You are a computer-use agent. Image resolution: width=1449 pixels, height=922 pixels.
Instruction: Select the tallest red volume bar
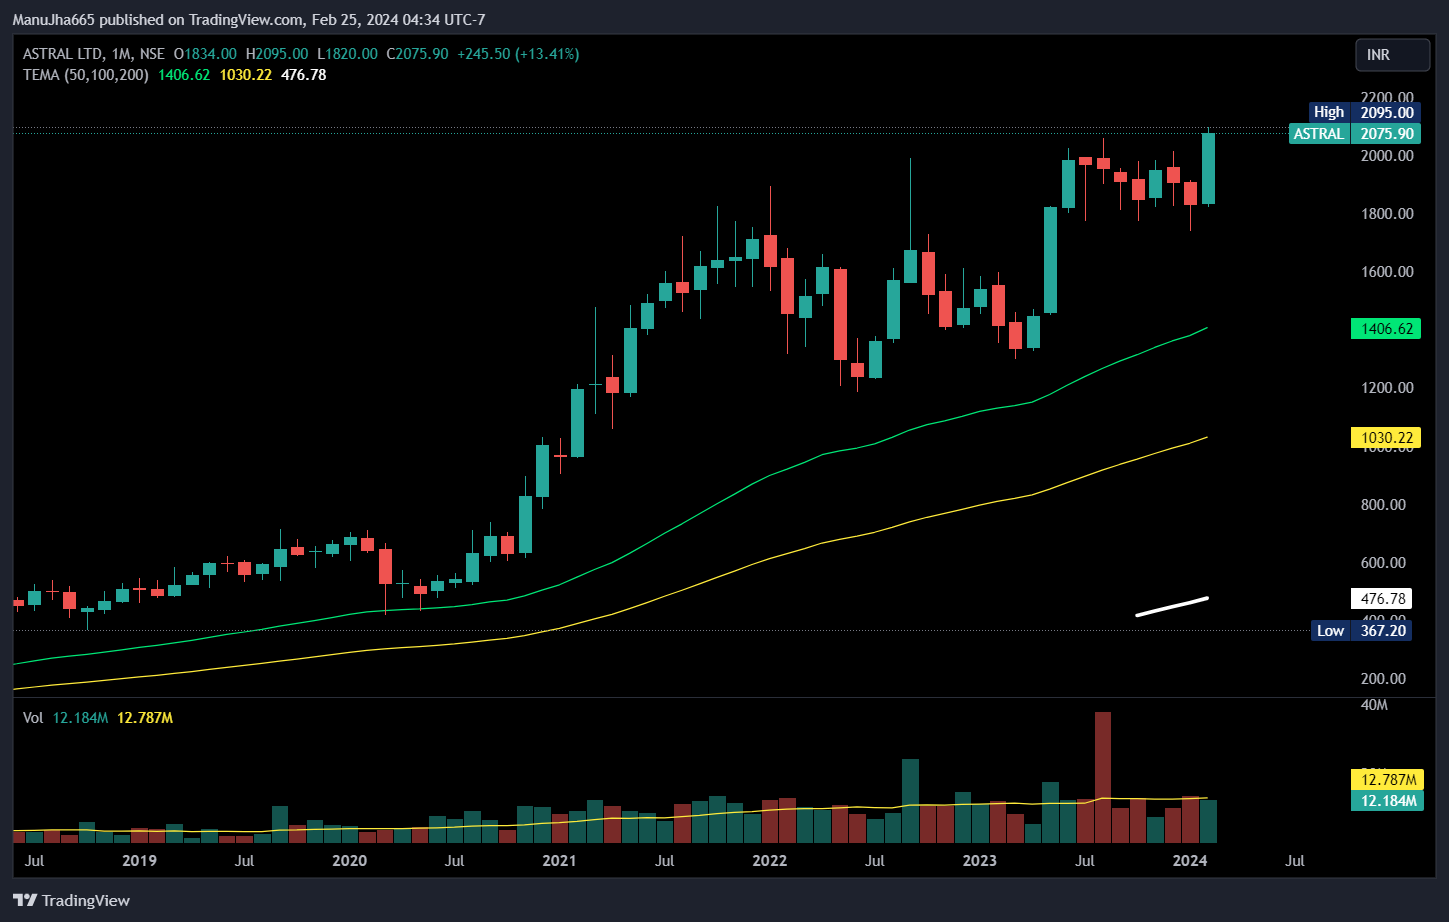[x=1103, y=777]
